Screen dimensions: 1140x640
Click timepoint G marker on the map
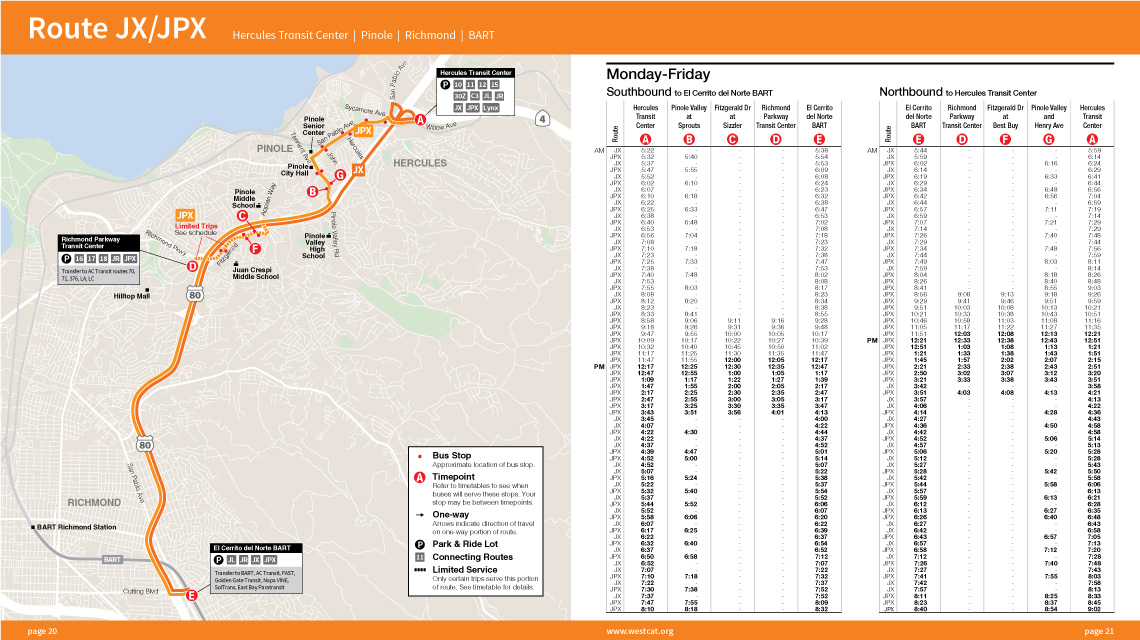click(x=340, y=174)
